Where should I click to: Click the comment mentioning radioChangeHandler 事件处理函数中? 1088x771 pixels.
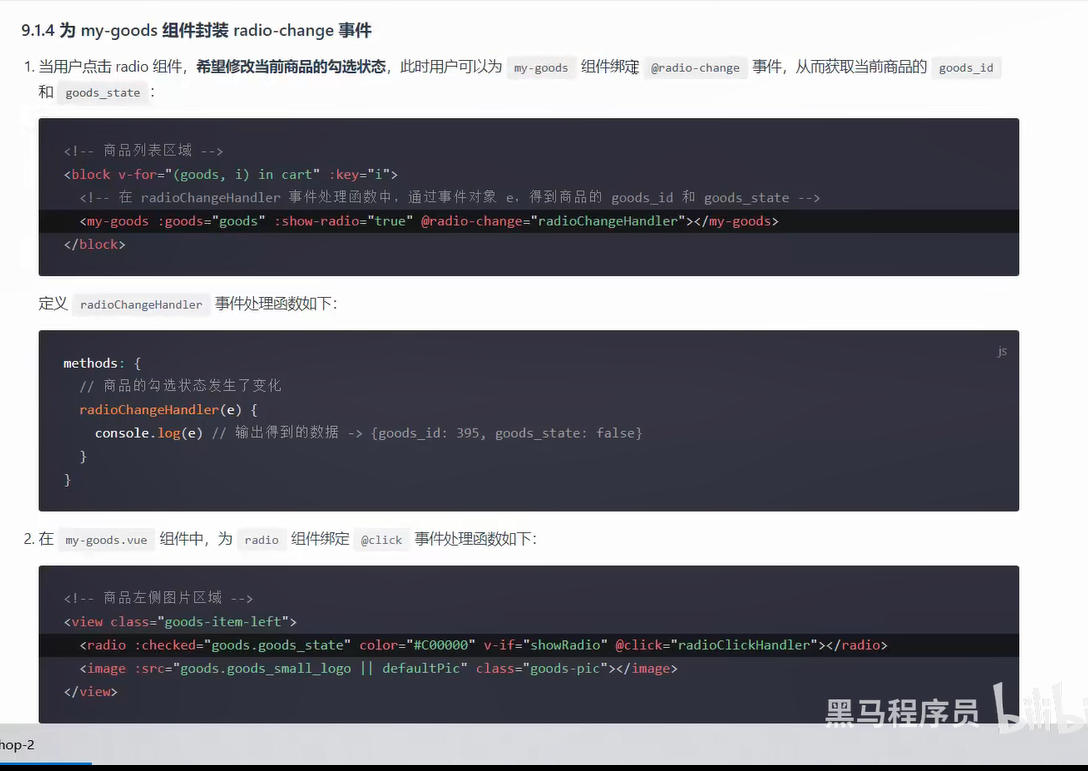[450, 198]
